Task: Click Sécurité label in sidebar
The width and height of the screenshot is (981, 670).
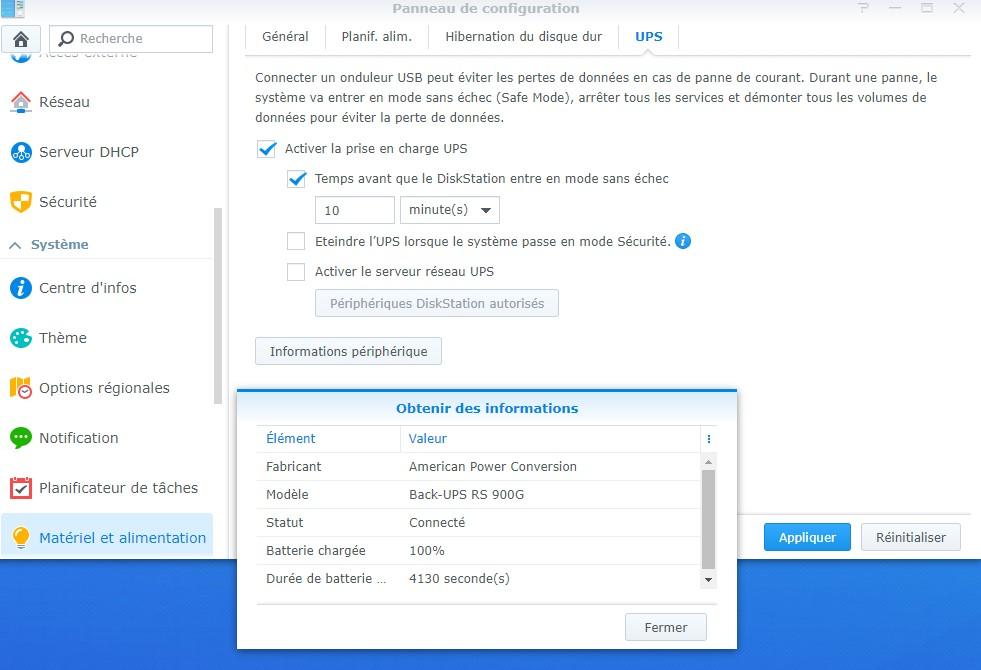Action: [x=68, y=202]
